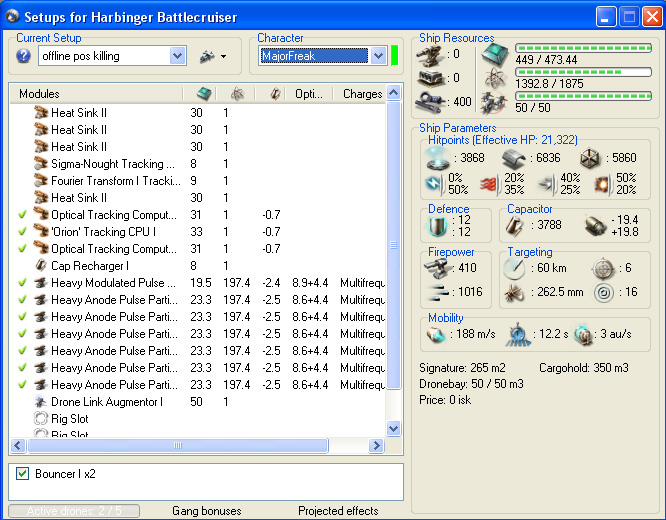Image resolution: width=666 pixels, height=520 pixels.
Task: Open the Gang bonuses panel
Action: pyautogui.click(x=206, y=511)
